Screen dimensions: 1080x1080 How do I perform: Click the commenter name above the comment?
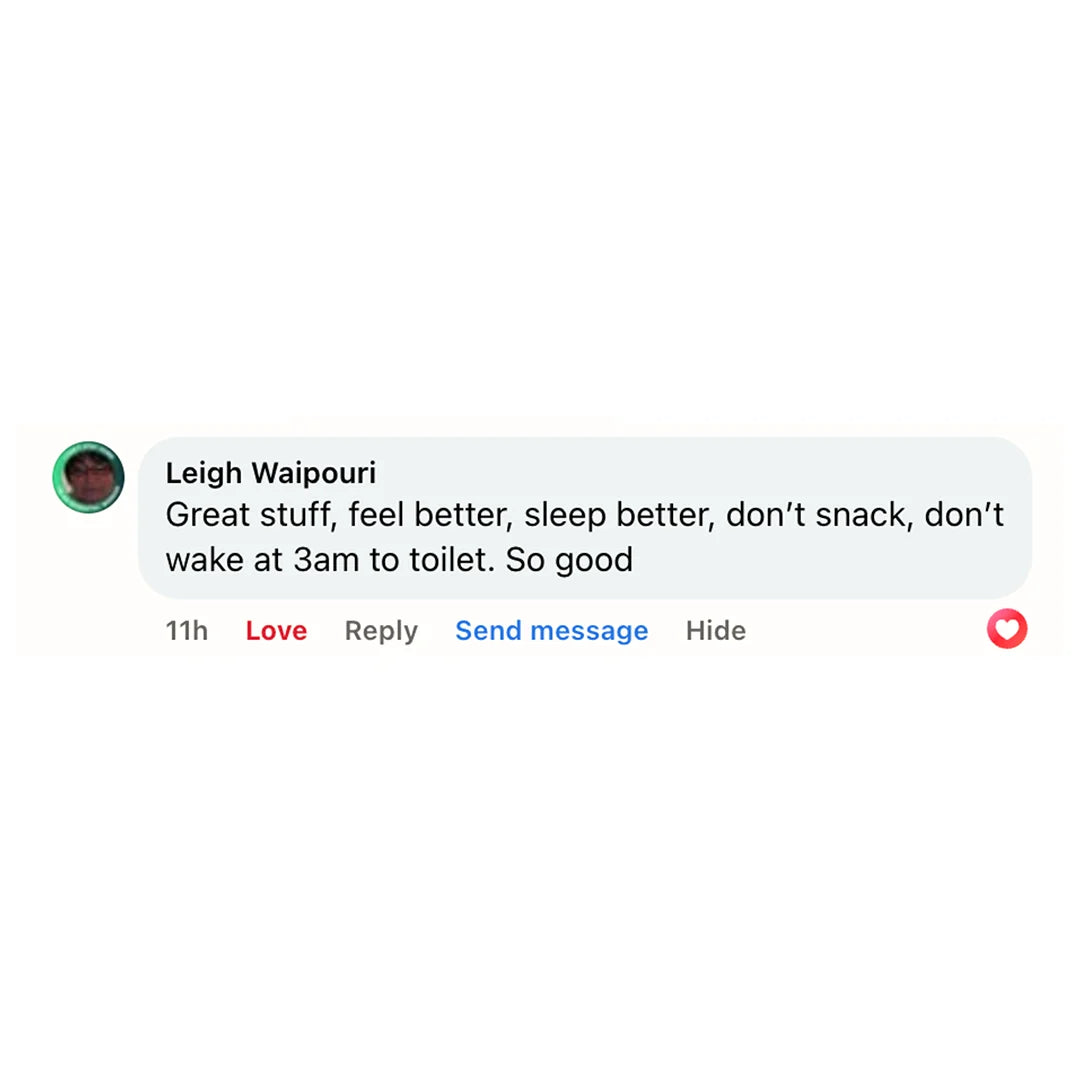[270, 472]
